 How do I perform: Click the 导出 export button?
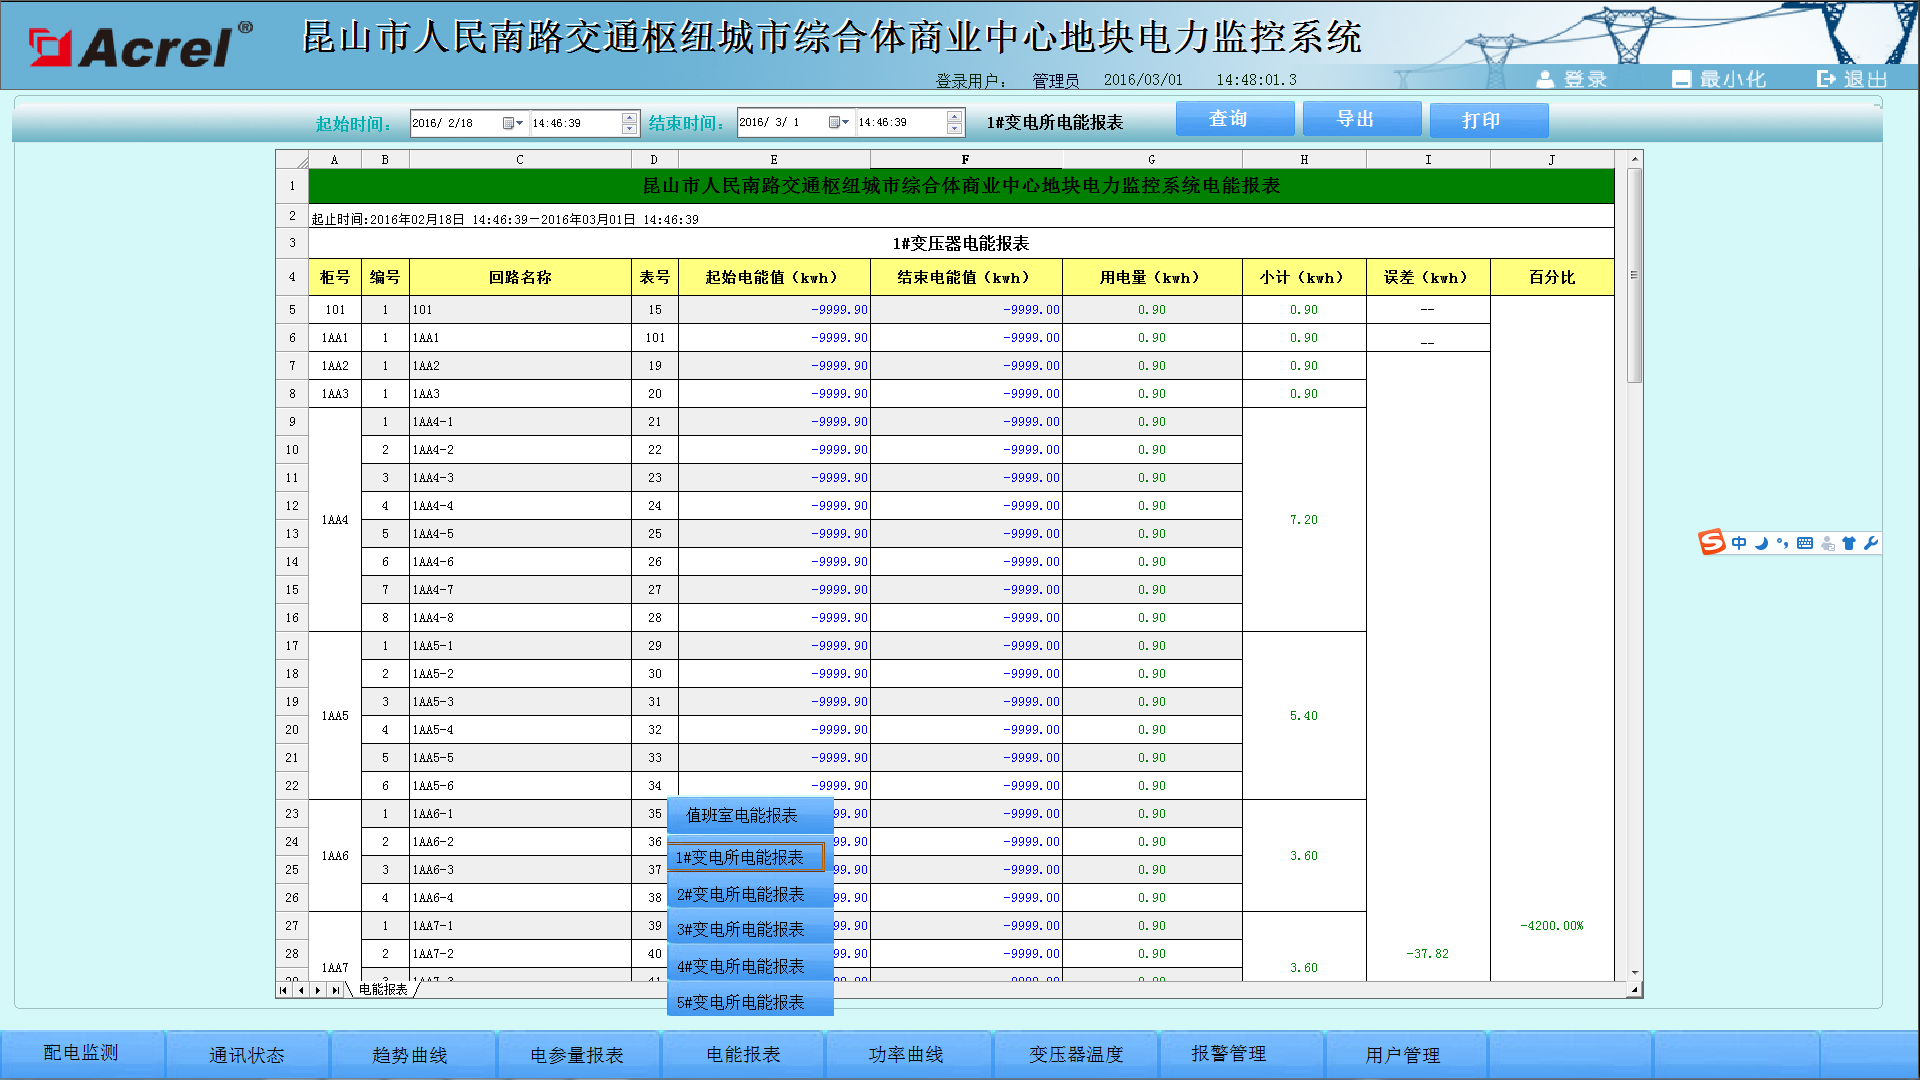coord(1361,119)
